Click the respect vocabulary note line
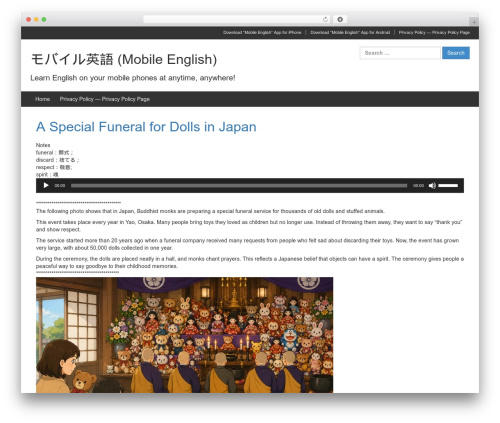The image size is (500, 423). [x=54, y=167]
